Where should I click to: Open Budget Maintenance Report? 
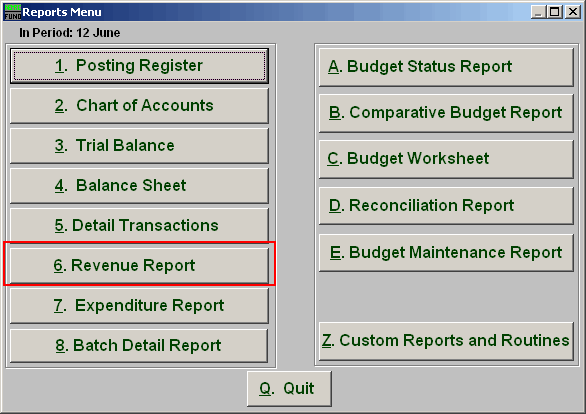click(446, 253)
